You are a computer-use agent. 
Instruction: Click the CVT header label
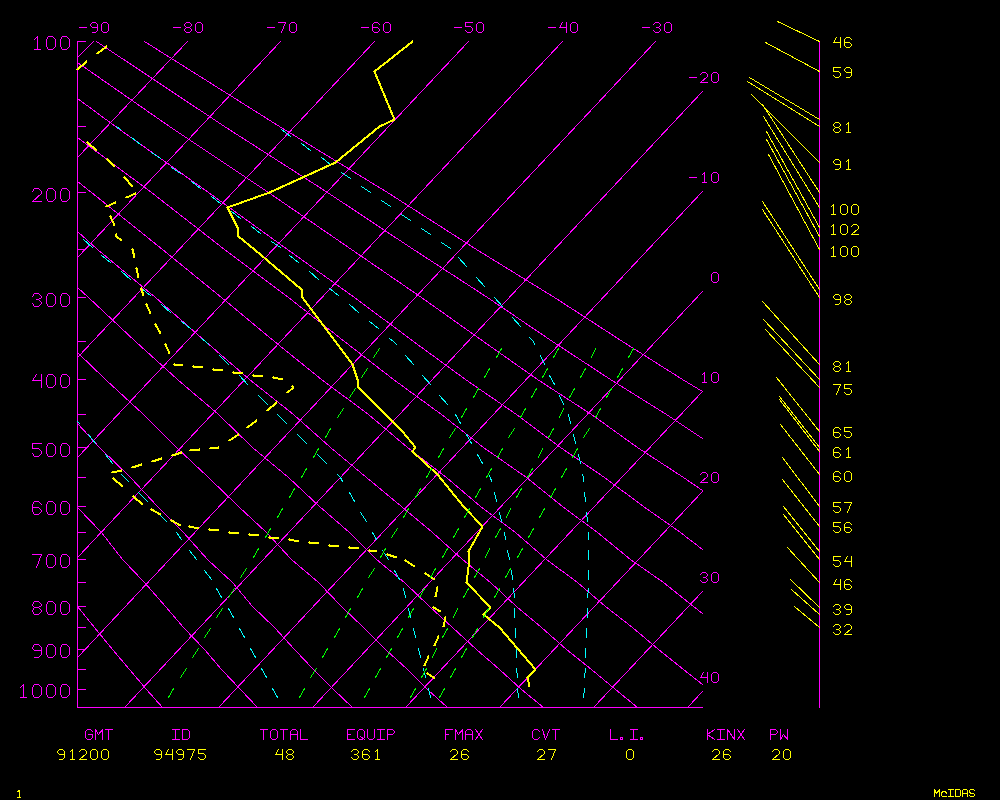(545, 735)
